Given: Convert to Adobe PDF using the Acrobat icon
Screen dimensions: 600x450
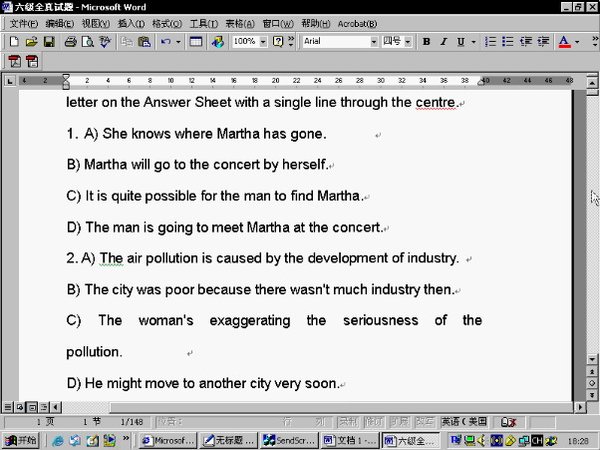Looking at the screenshot, I should 14,61.
